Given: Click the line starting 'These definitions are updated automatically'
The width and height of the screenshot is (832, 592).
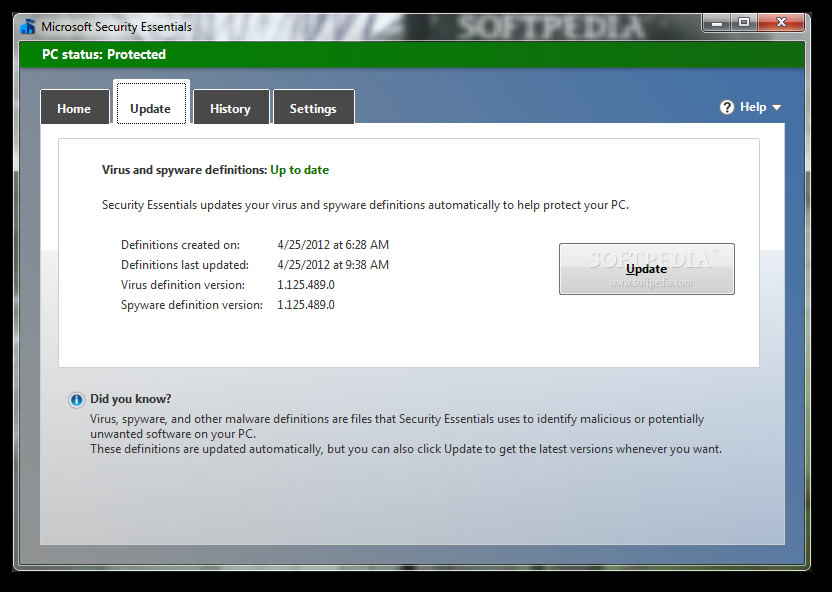Looking at the screenshot, I should 406,449.
